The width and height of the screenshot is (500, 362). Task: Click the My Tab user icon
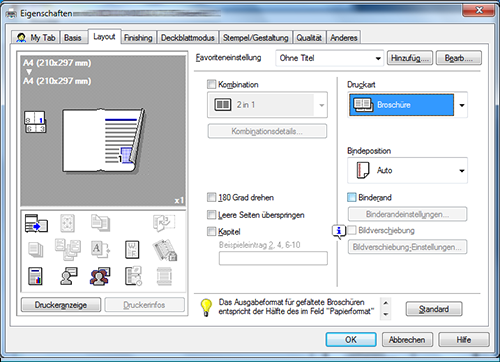point(21,38)
